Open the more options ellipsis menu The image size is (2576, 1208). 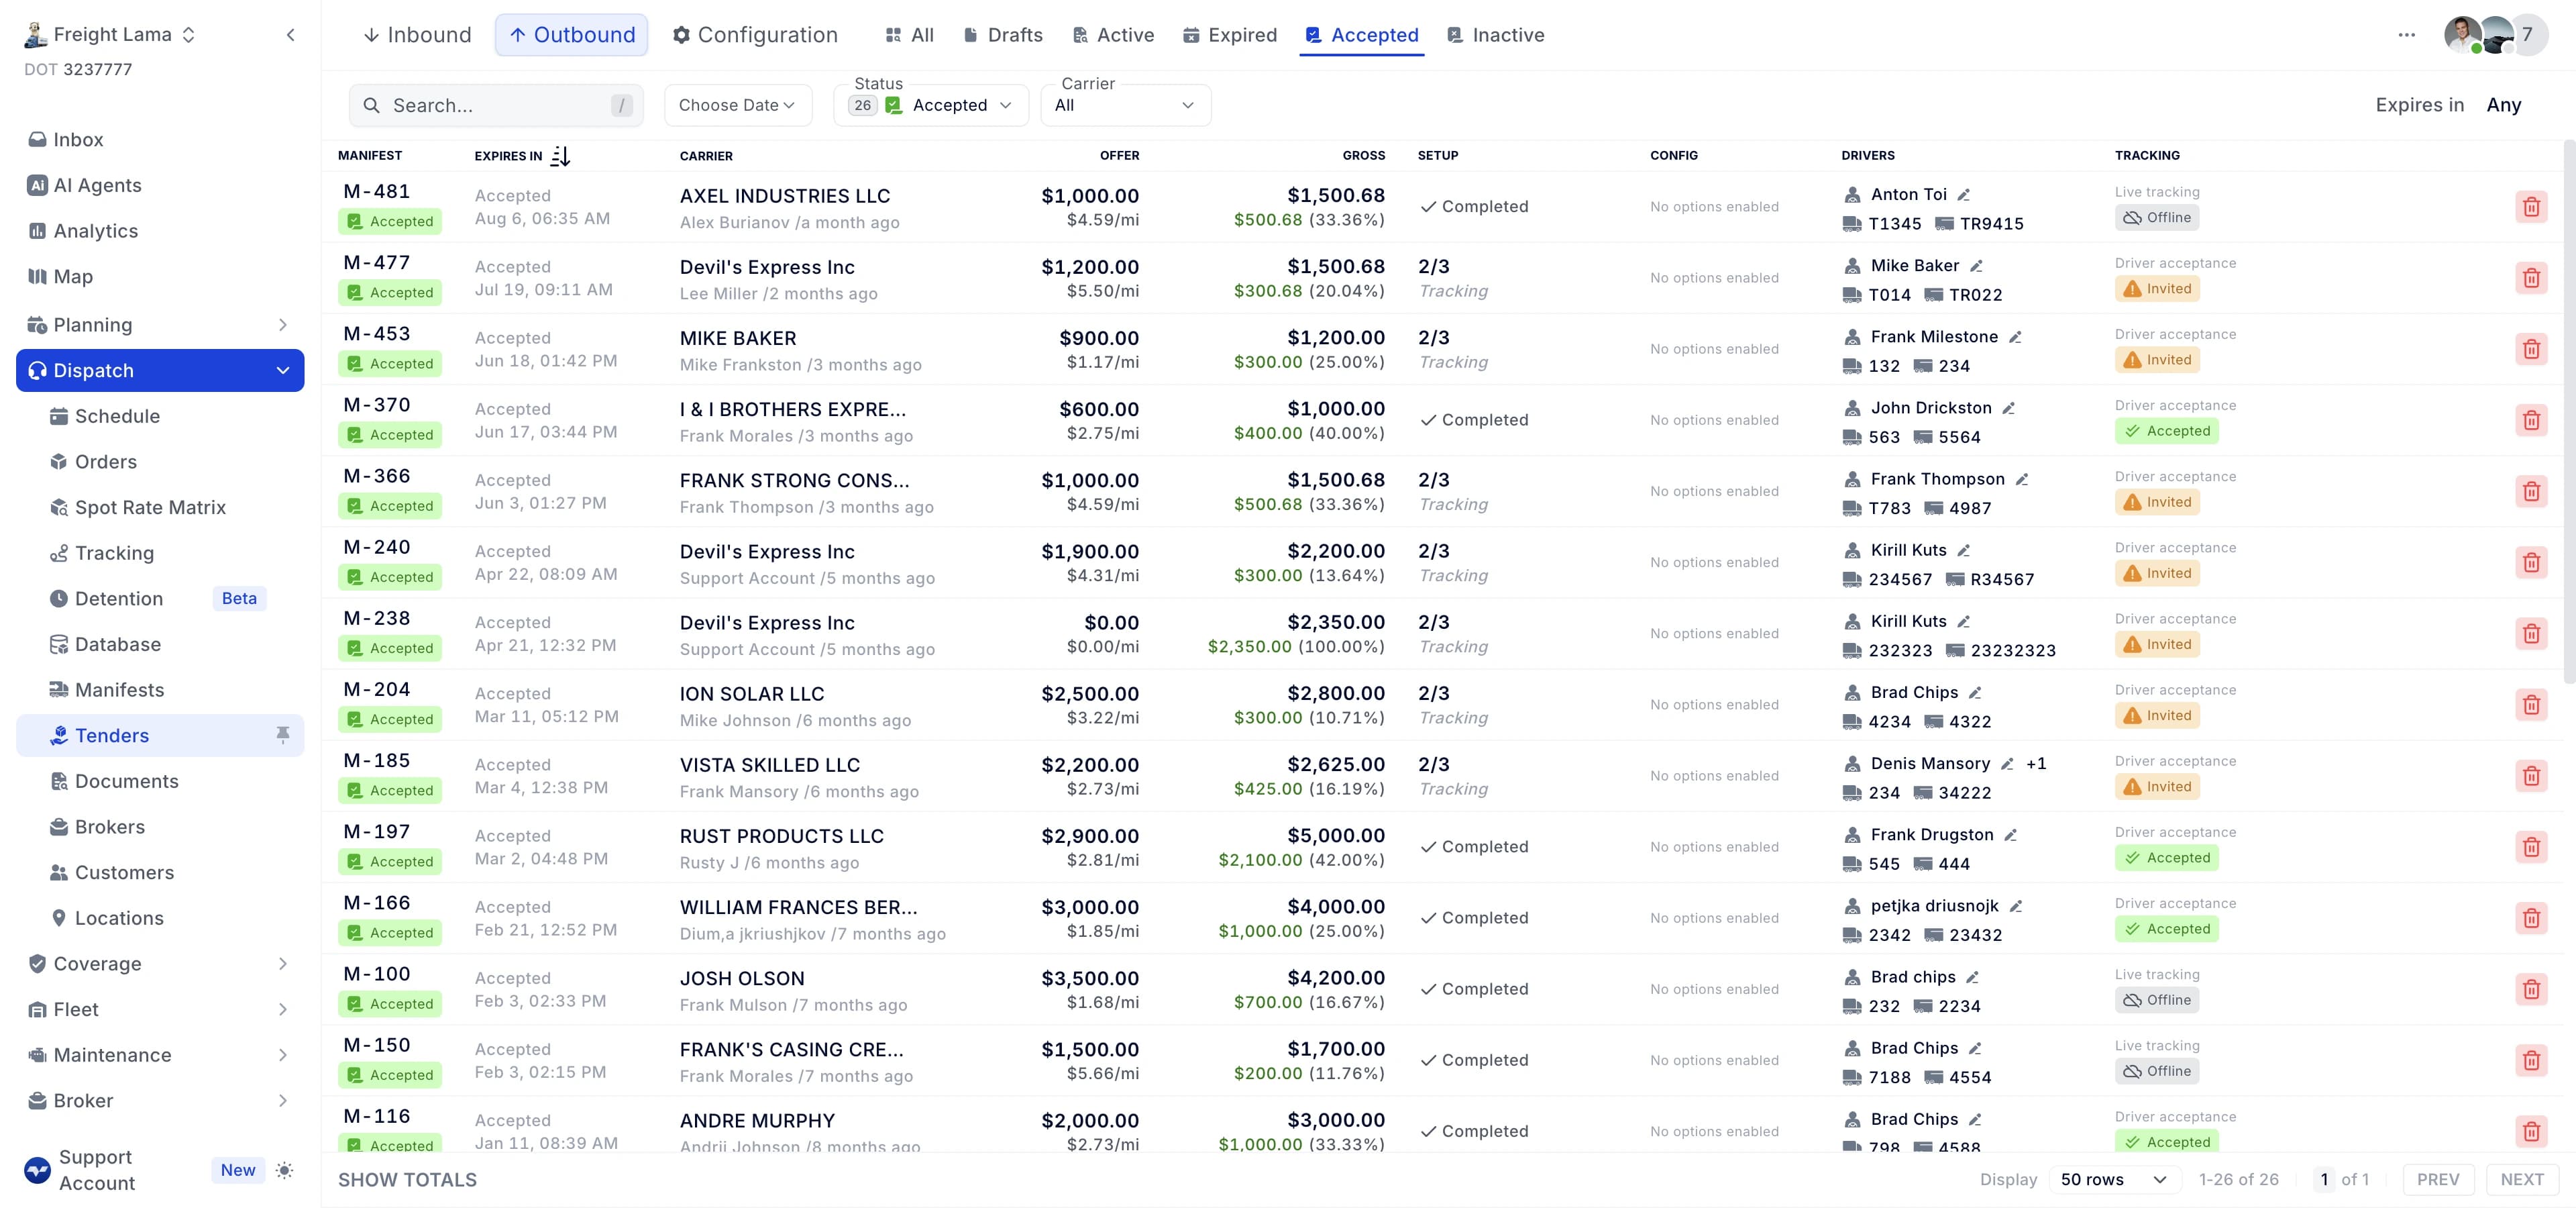[2406, 35]
